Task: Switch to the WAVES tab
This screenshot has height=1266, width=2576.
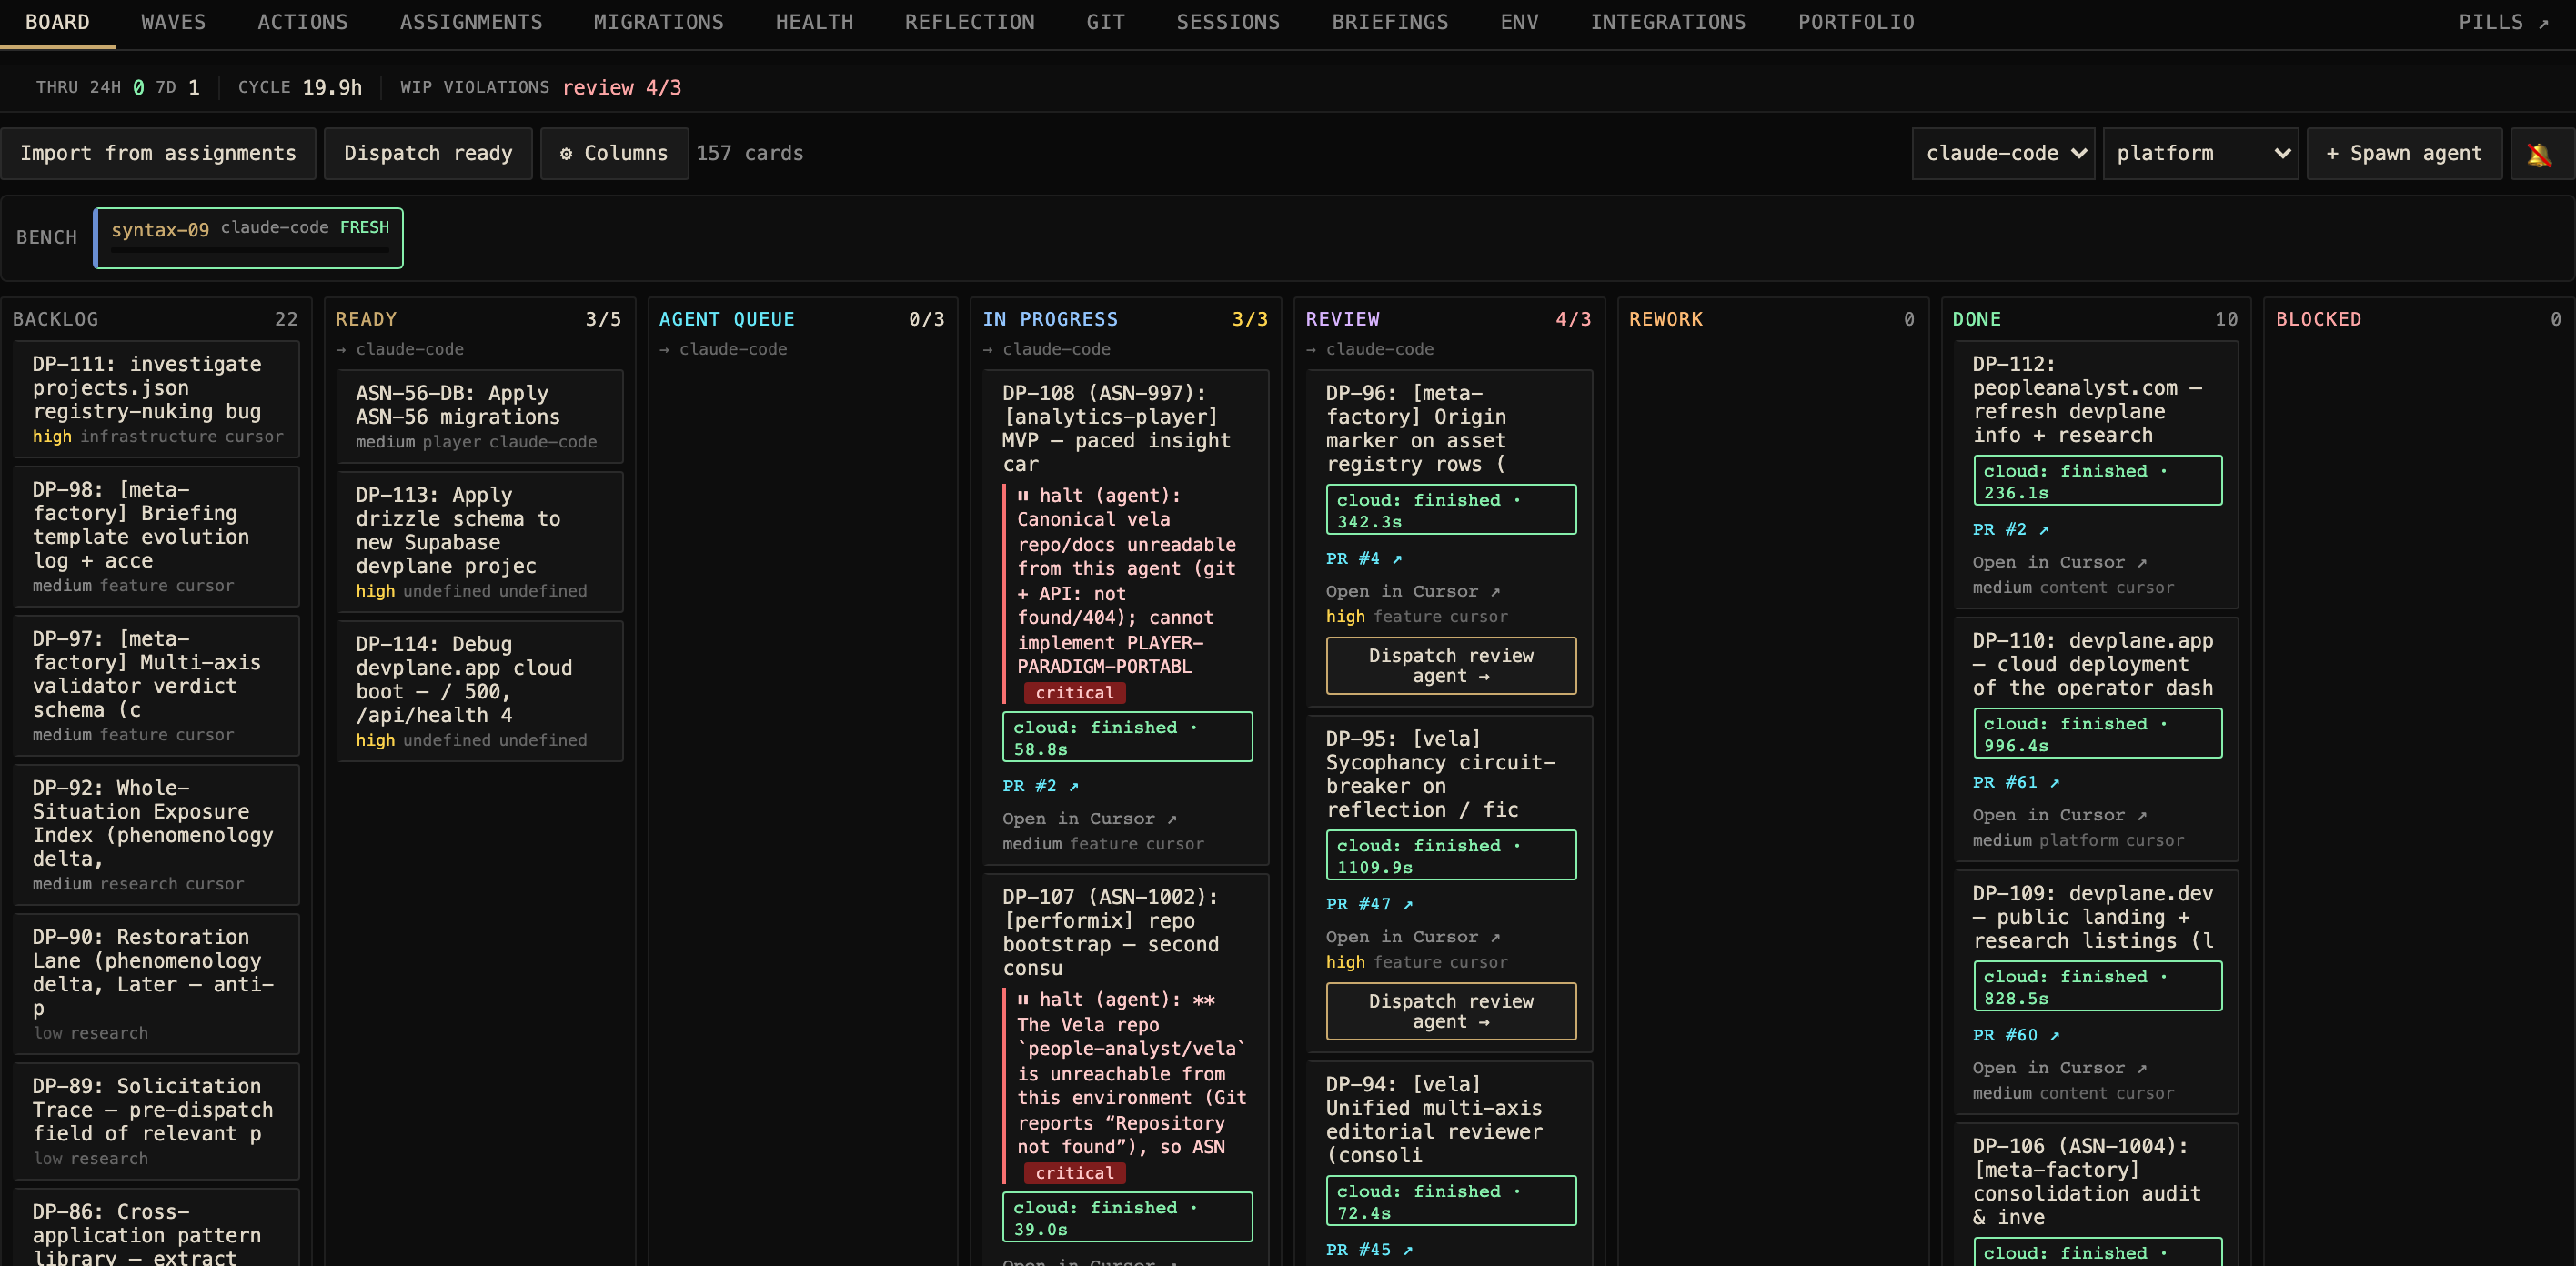Action: [x=173, y=22]
